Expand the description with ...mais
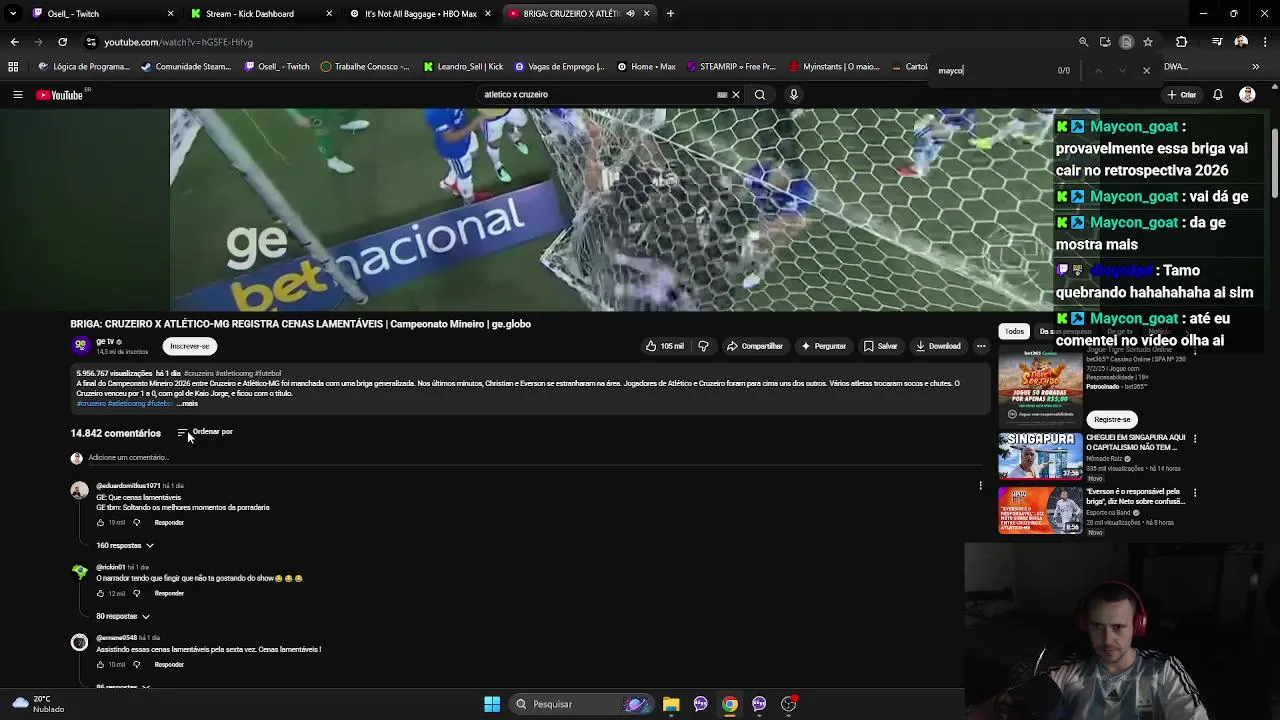This screenshot has height=720, width=1280. click(x=187, y=404)
